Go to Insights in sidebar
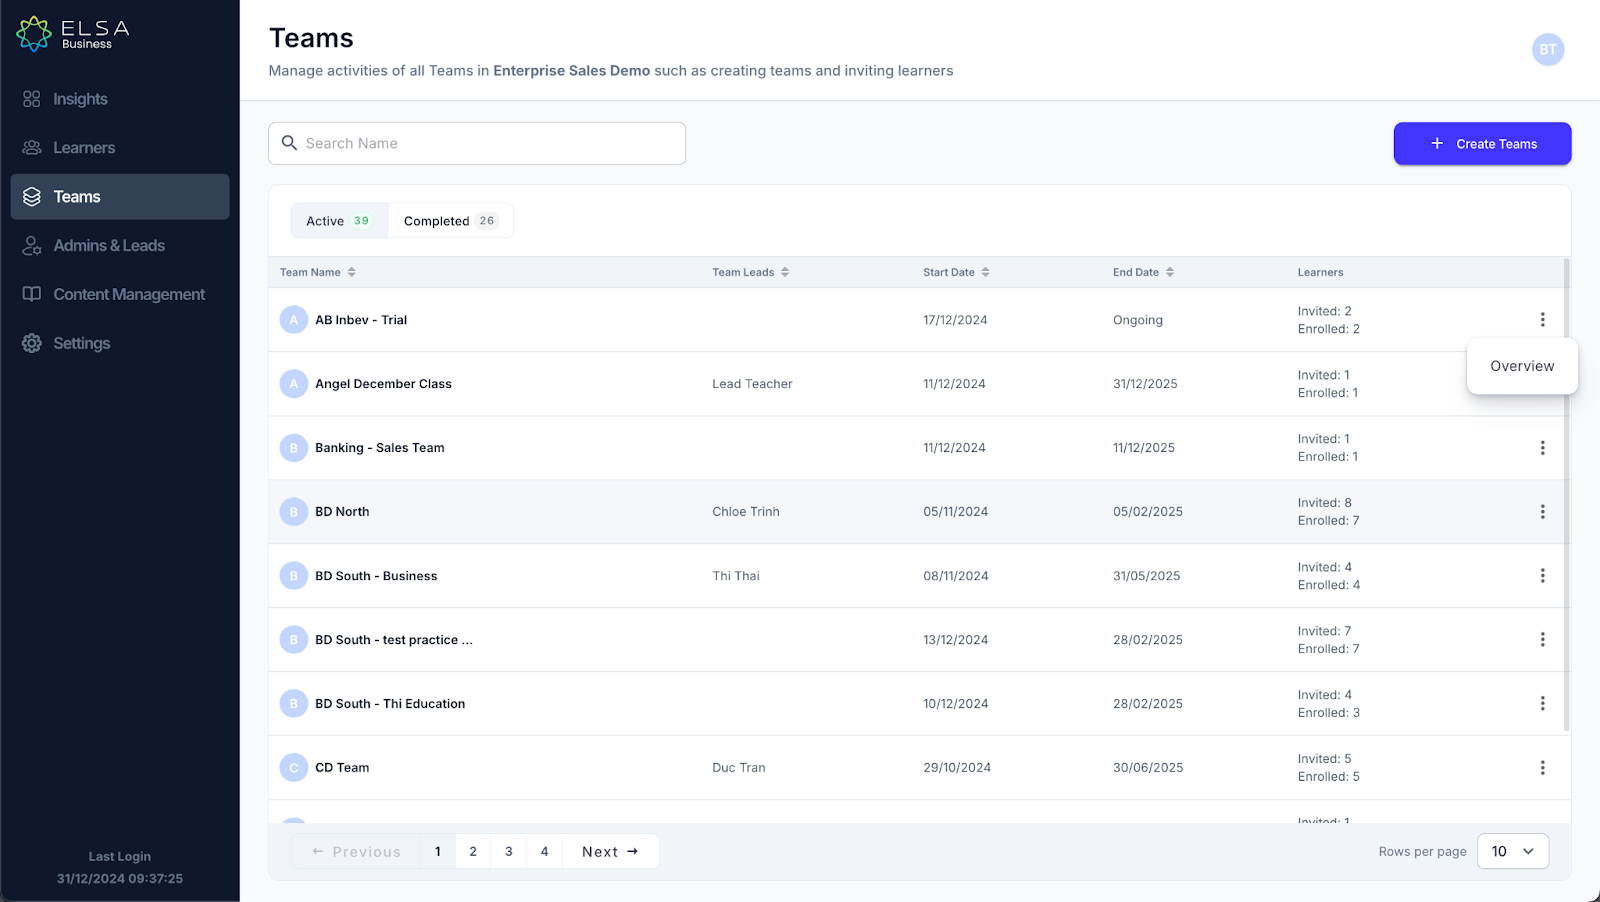The width and height of the screenshot is (1600, 902). [x=120, y=99]
